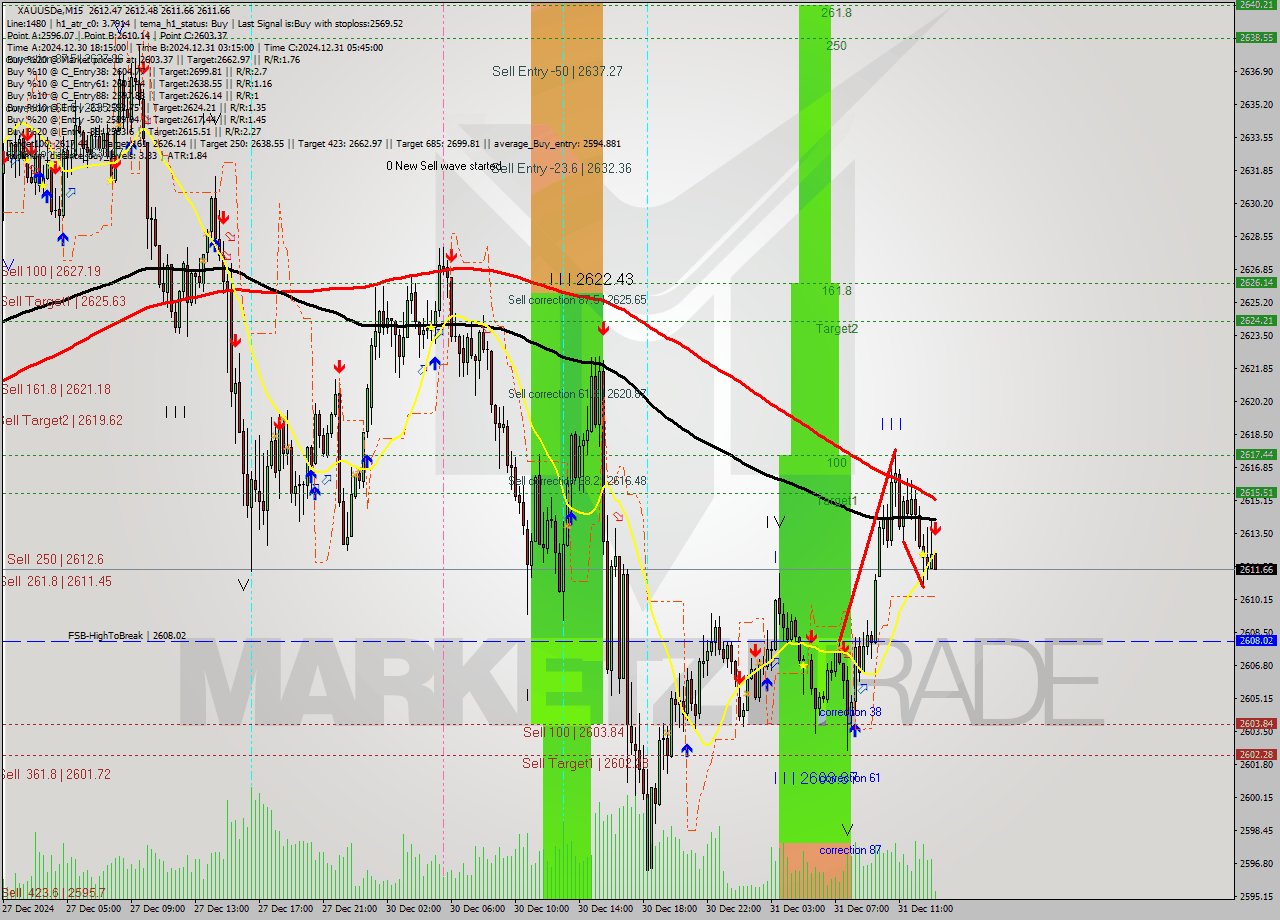This screenshot has height=920, width=1280.
Task: Click the current price tag 2611.66
Action: [1256, 569]
